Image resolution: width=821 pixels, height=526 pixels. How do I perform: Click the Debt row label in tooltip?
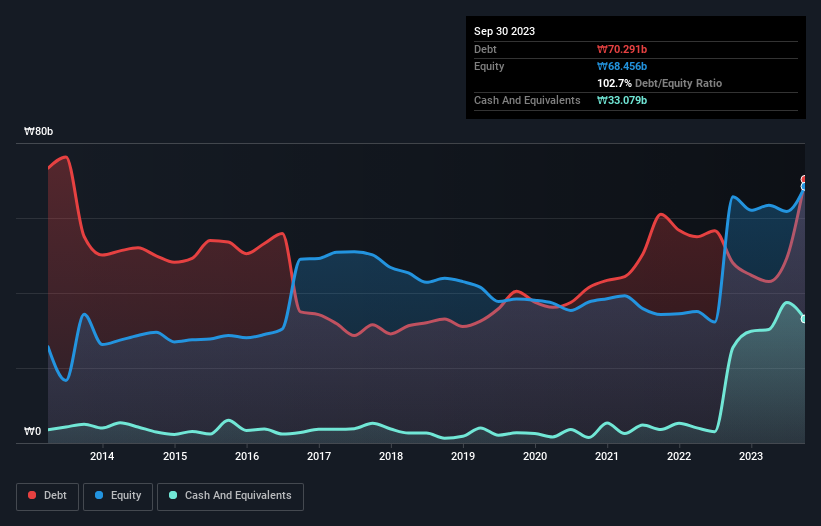pos(485,49)
